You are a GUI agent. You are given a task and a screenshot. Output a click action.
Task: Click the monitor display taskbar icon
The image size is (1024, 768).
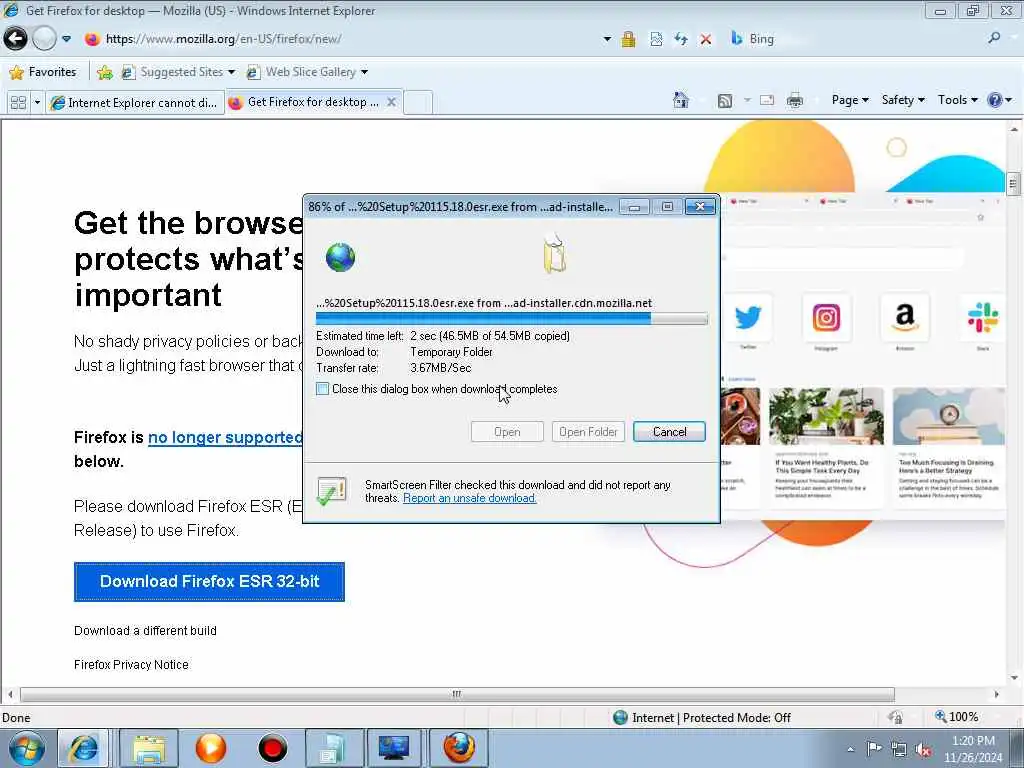(394, 748)
